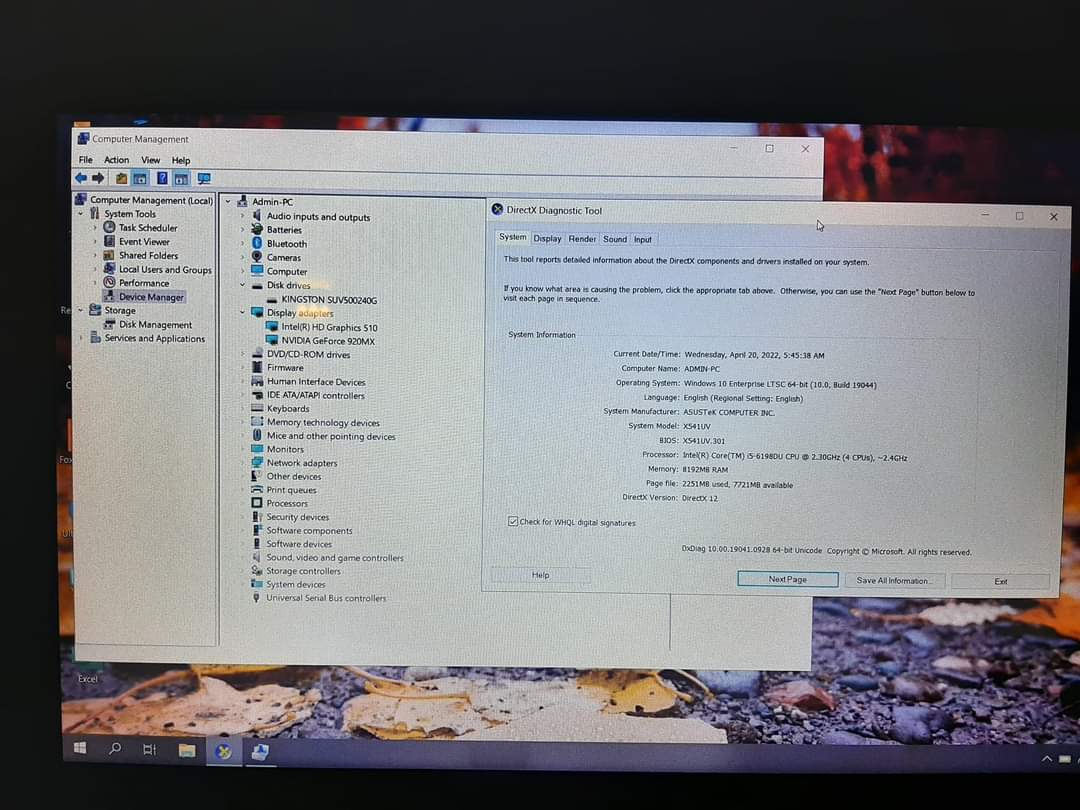This screenshot has width=1080, height=810.
Task: Click the Save All Information button
Action: point(894,581)
